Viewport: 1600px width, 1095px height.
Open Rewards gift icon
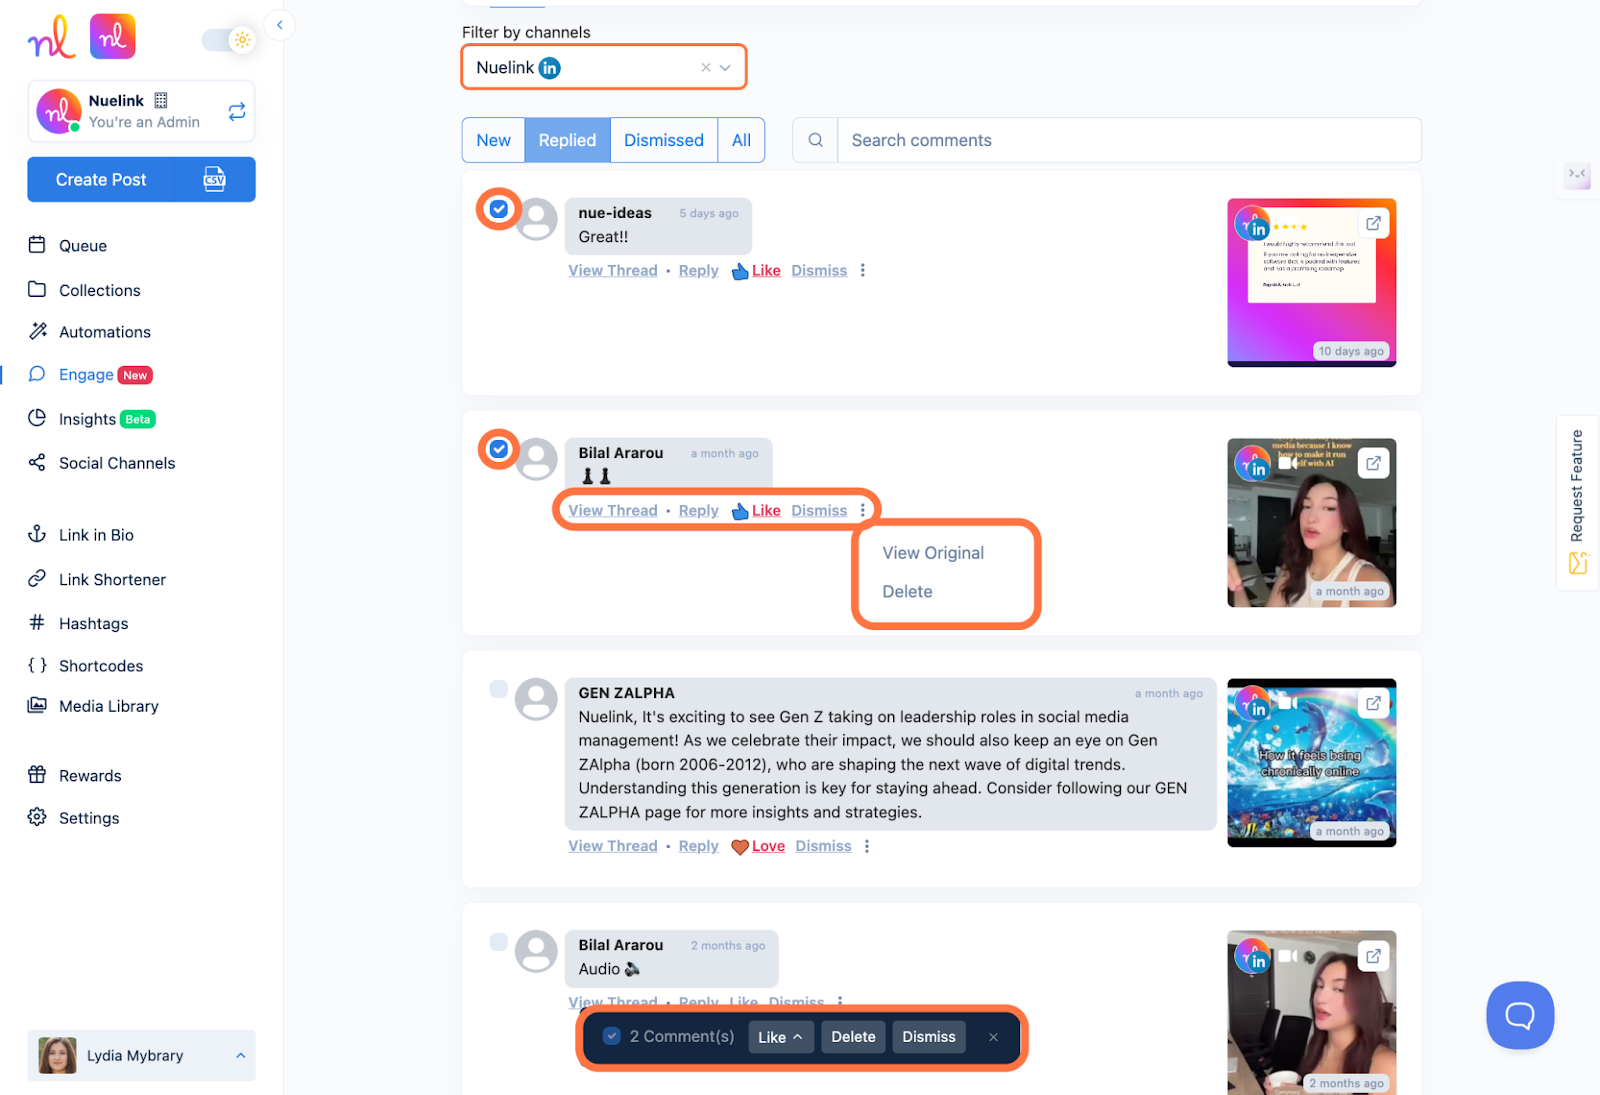click(37, 775)
